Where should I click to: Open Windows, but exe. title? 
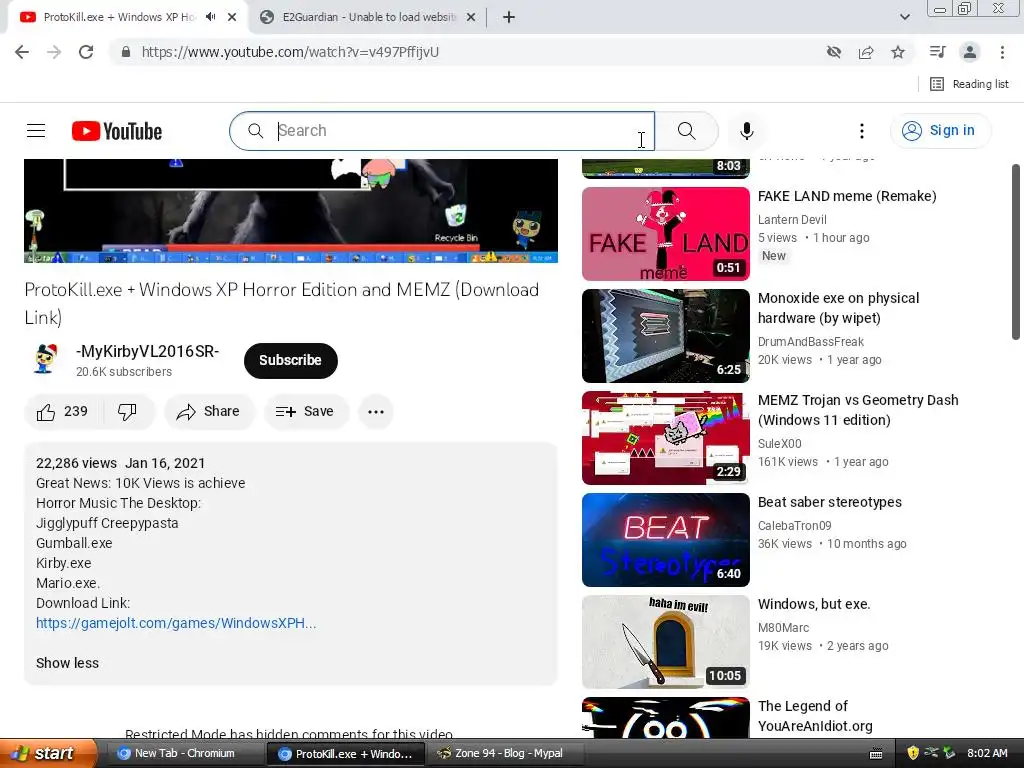point(814,603)
